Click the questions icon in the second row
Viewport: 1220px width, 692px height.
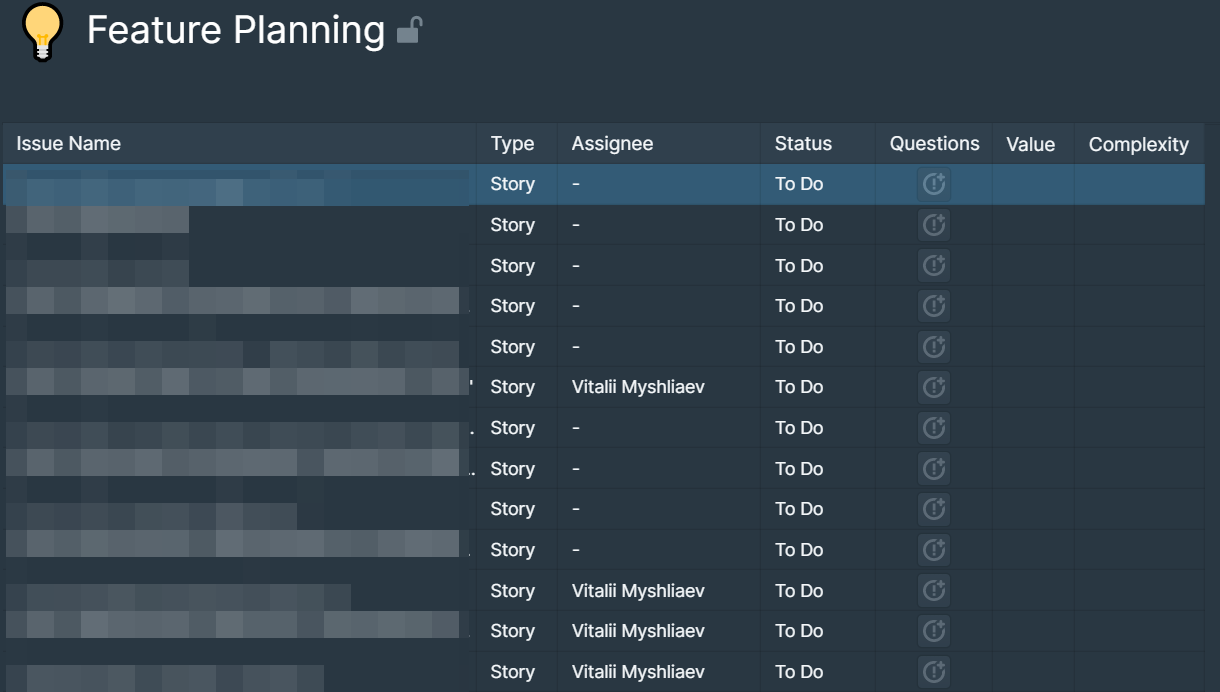(x=934, y=225)
